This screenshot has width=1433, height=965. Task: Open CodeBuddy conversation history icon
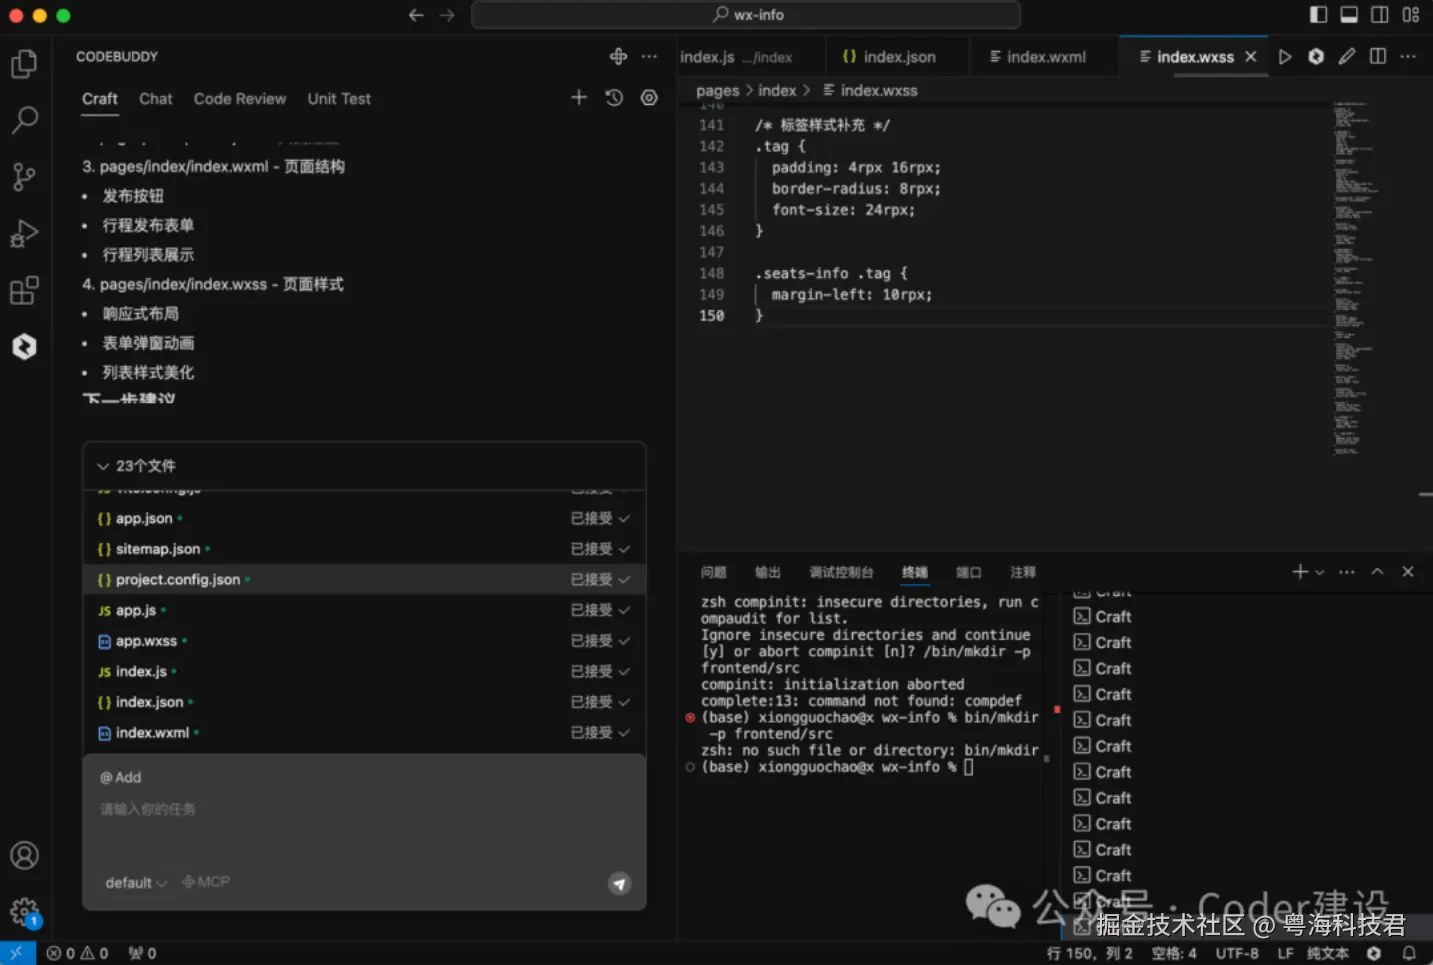point(614,97)
